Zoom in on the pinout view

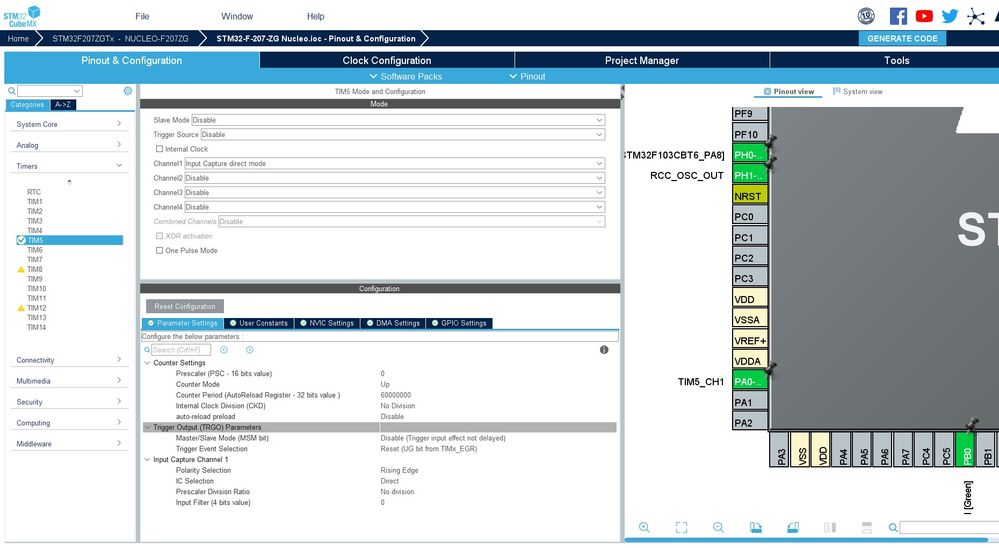644,527
